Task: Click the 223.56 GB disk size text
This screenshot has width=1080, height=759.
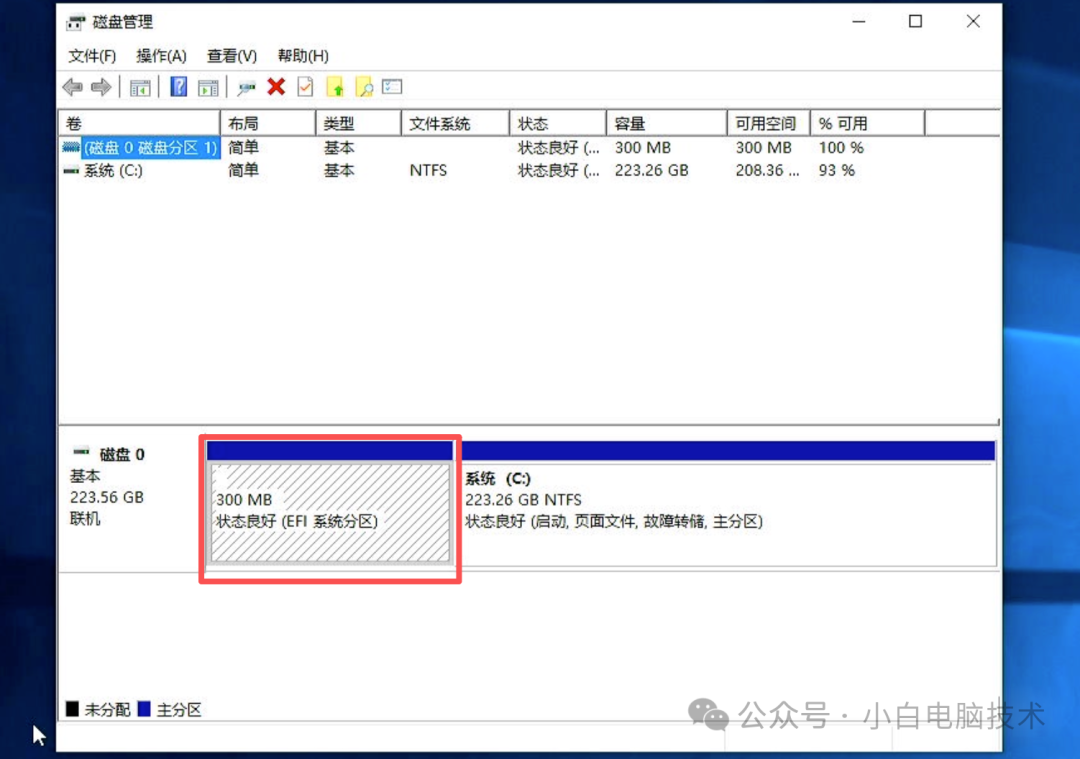Action: [107, 497]
